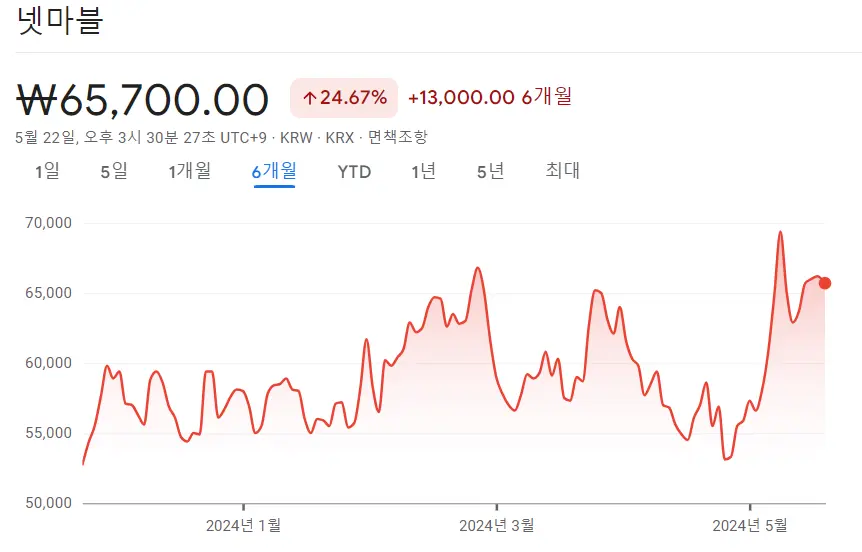The width and height of the screenshot is (862, 552).
Task: Click the 넷마블 stock title
Action: (60, 22)
